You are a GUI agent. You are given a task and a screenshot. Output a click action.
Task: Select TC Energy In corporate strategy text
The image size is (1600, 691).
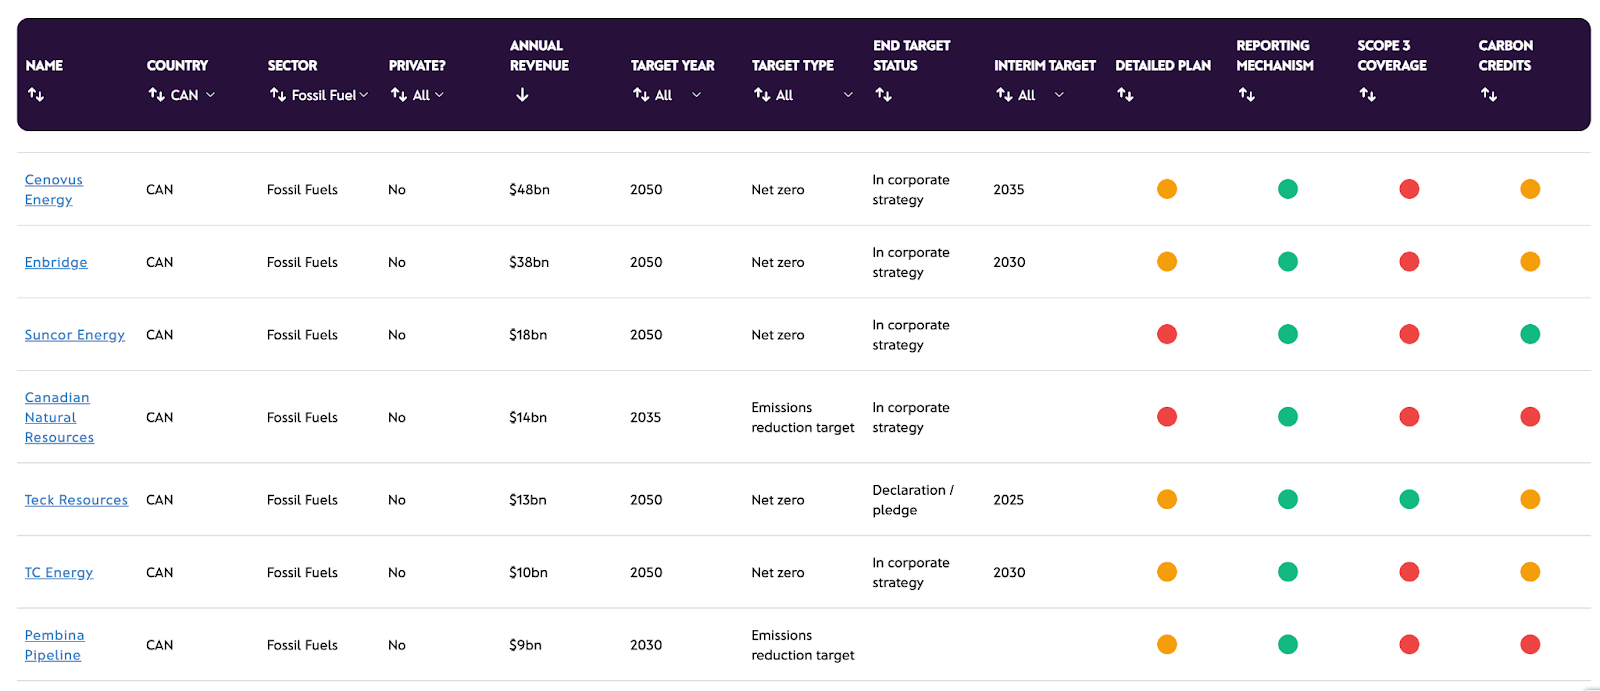(911, 573)
